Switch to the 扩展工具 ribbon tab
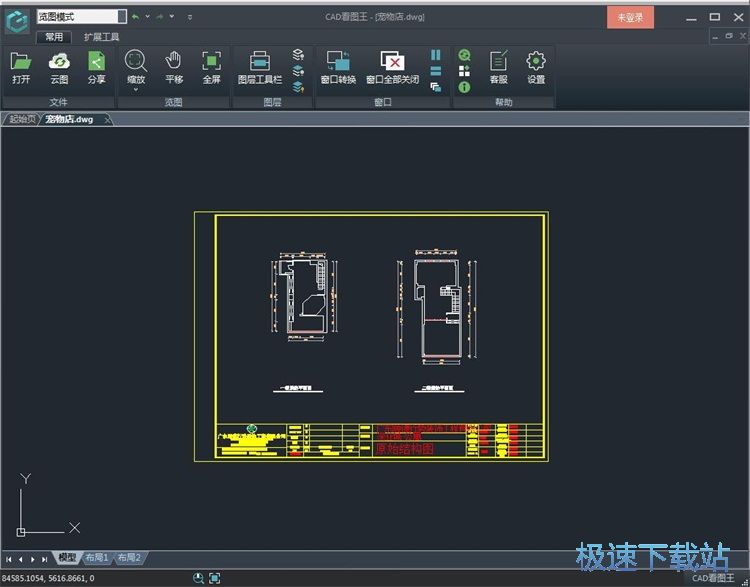 point(101,37)
